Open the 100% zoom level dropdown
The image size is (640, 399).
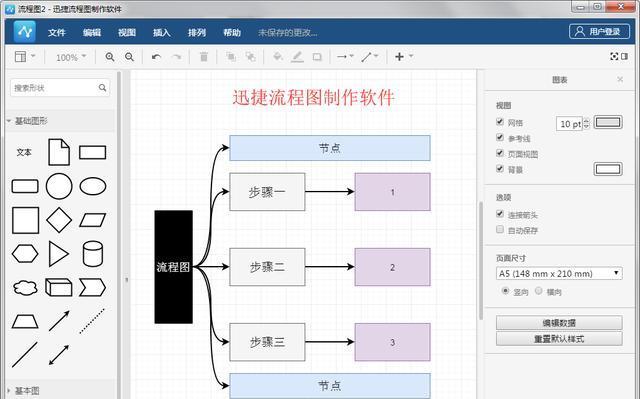point(71,57)
